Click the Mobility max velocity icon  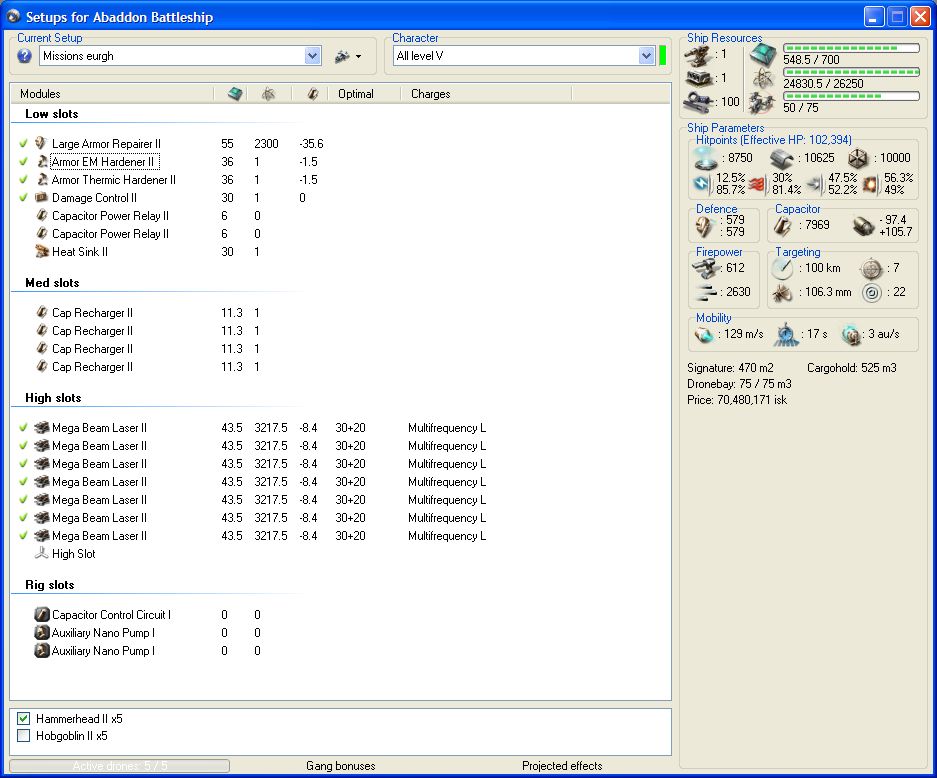point(705,335)
